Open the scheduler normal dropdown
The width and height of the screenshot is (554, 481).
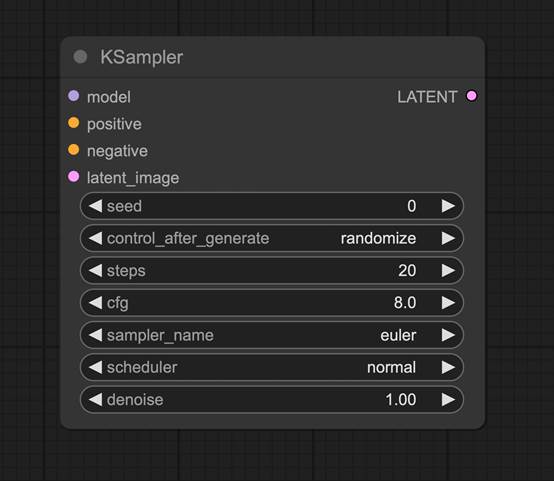pyautogui.click(x=272, y=368)
